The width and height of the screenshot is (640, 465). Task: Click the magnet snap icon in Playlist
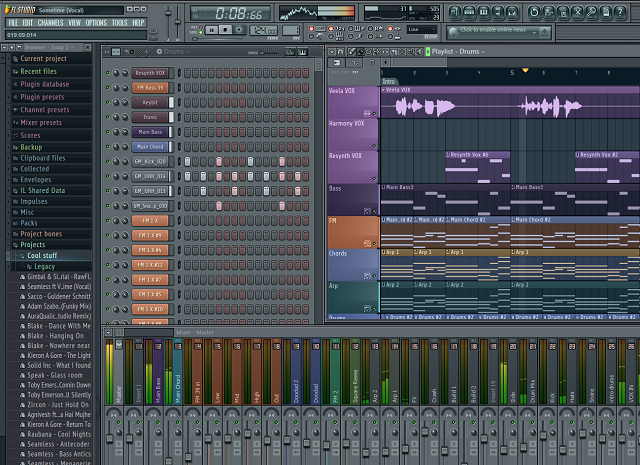(340, 52)
